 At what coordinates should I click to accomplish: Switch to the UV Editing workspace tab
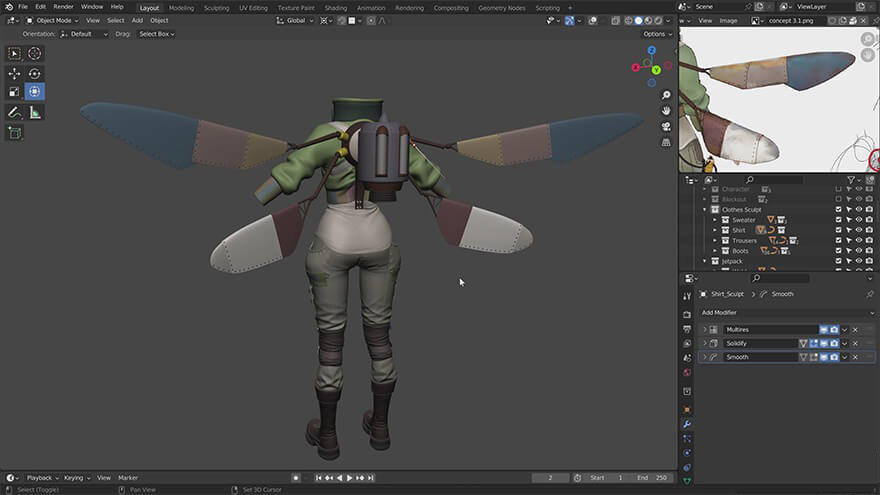point(253,8)
